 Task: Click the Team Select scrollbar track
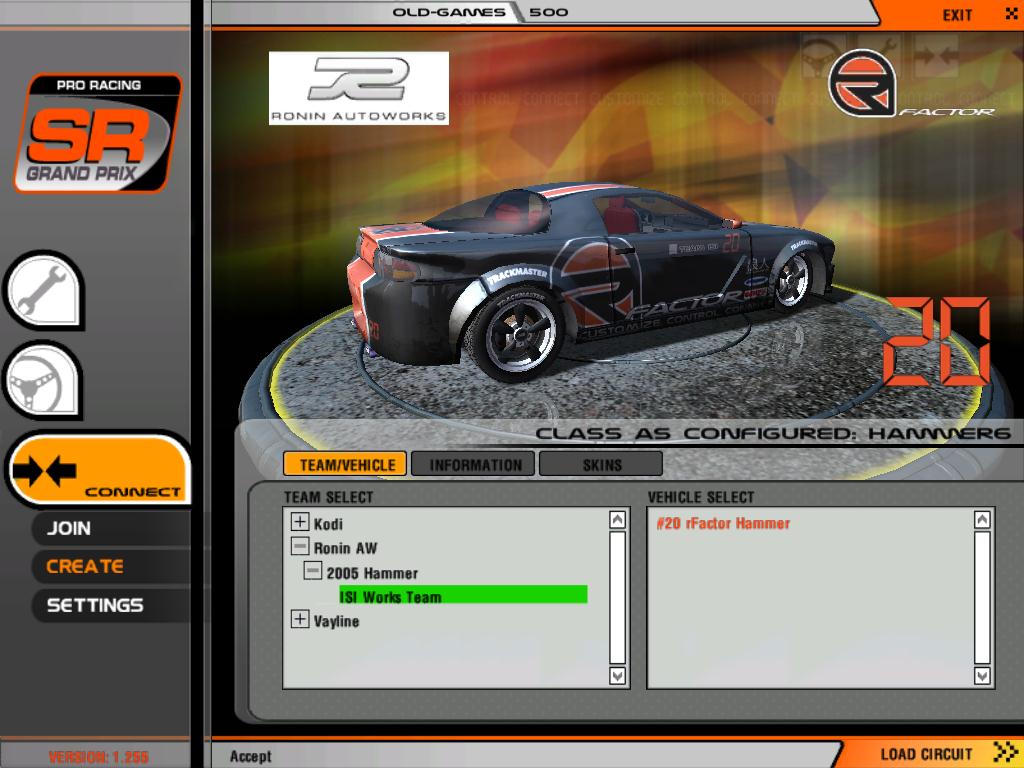click(x=617, y=598)
